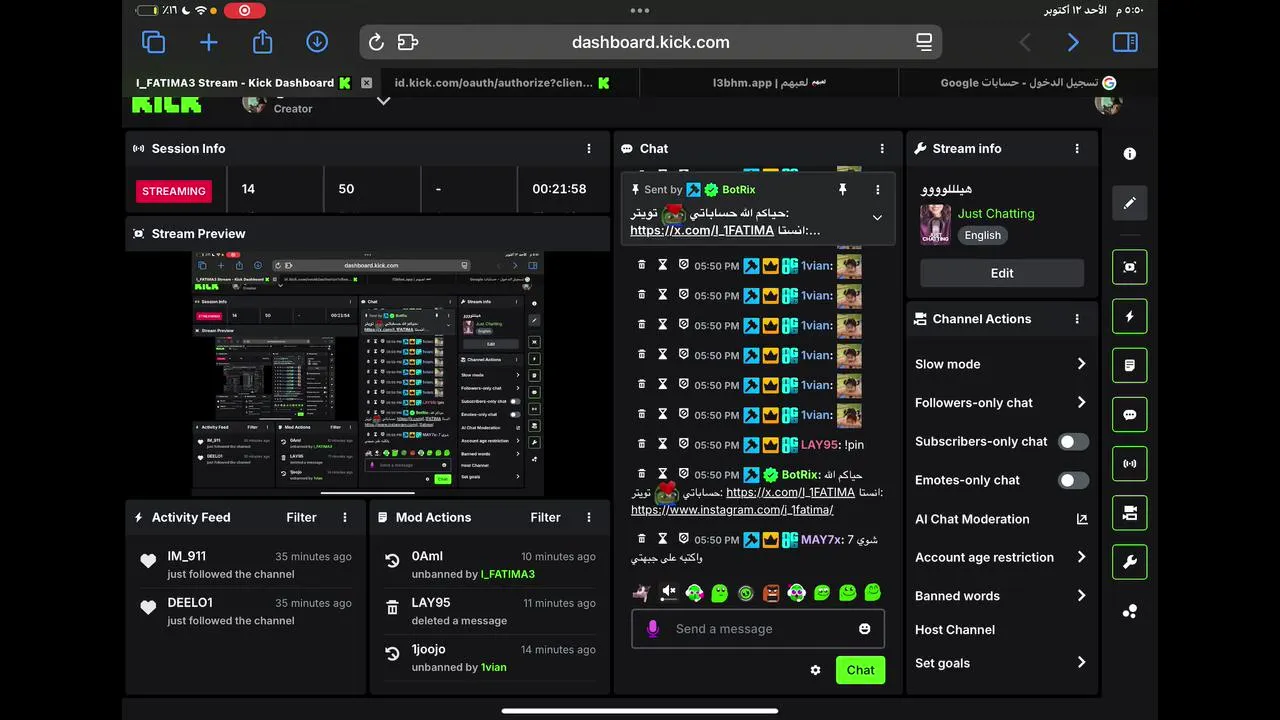
Task: Toggle the Stream Preview panel sidebar icon
Action: pyautogui.click(x=1130, y=267)
